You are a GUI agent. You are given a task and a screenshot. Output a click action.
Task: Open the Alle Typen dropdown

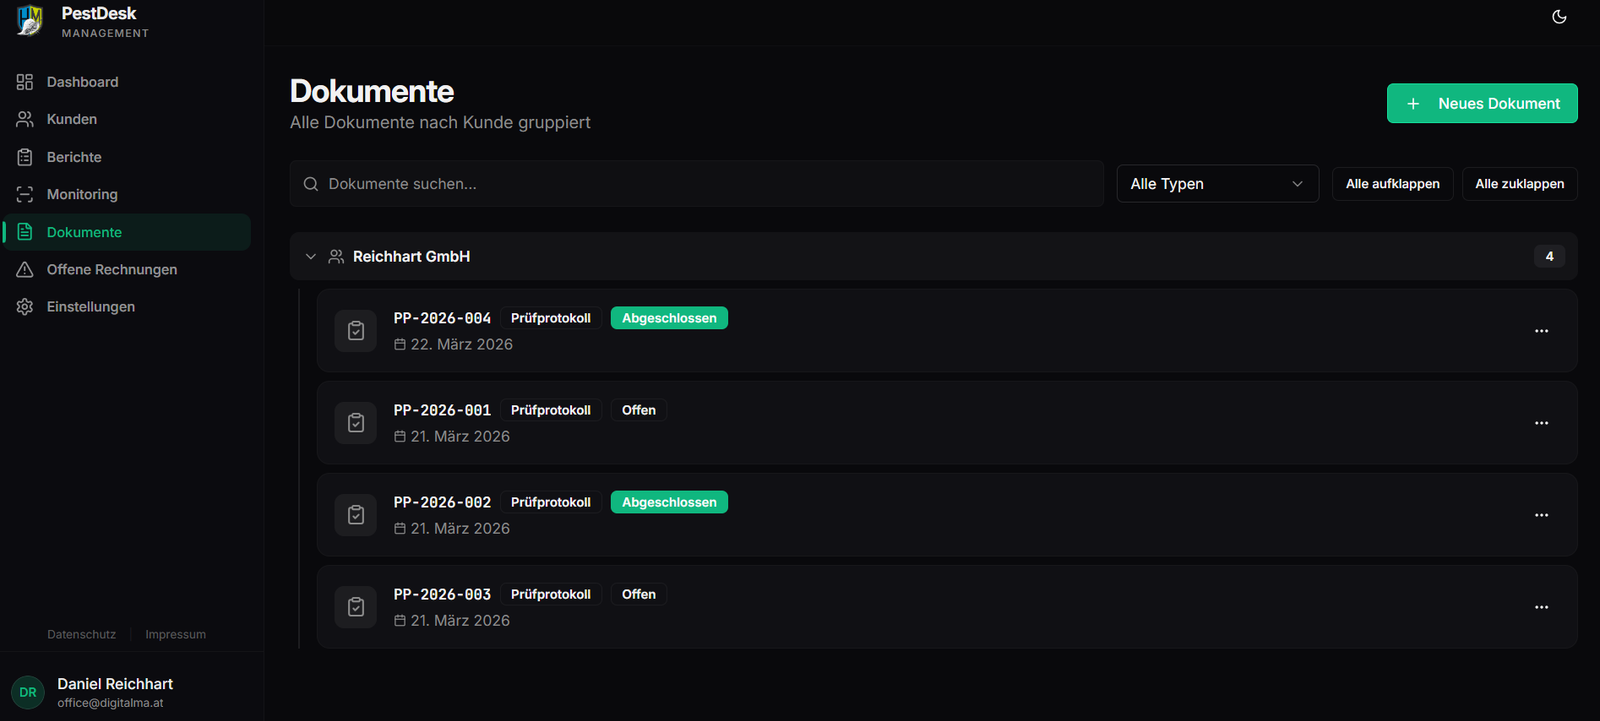point(1217,184)
